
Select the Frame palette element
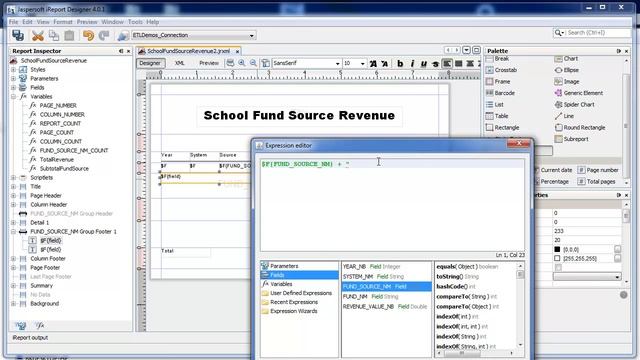498,82
